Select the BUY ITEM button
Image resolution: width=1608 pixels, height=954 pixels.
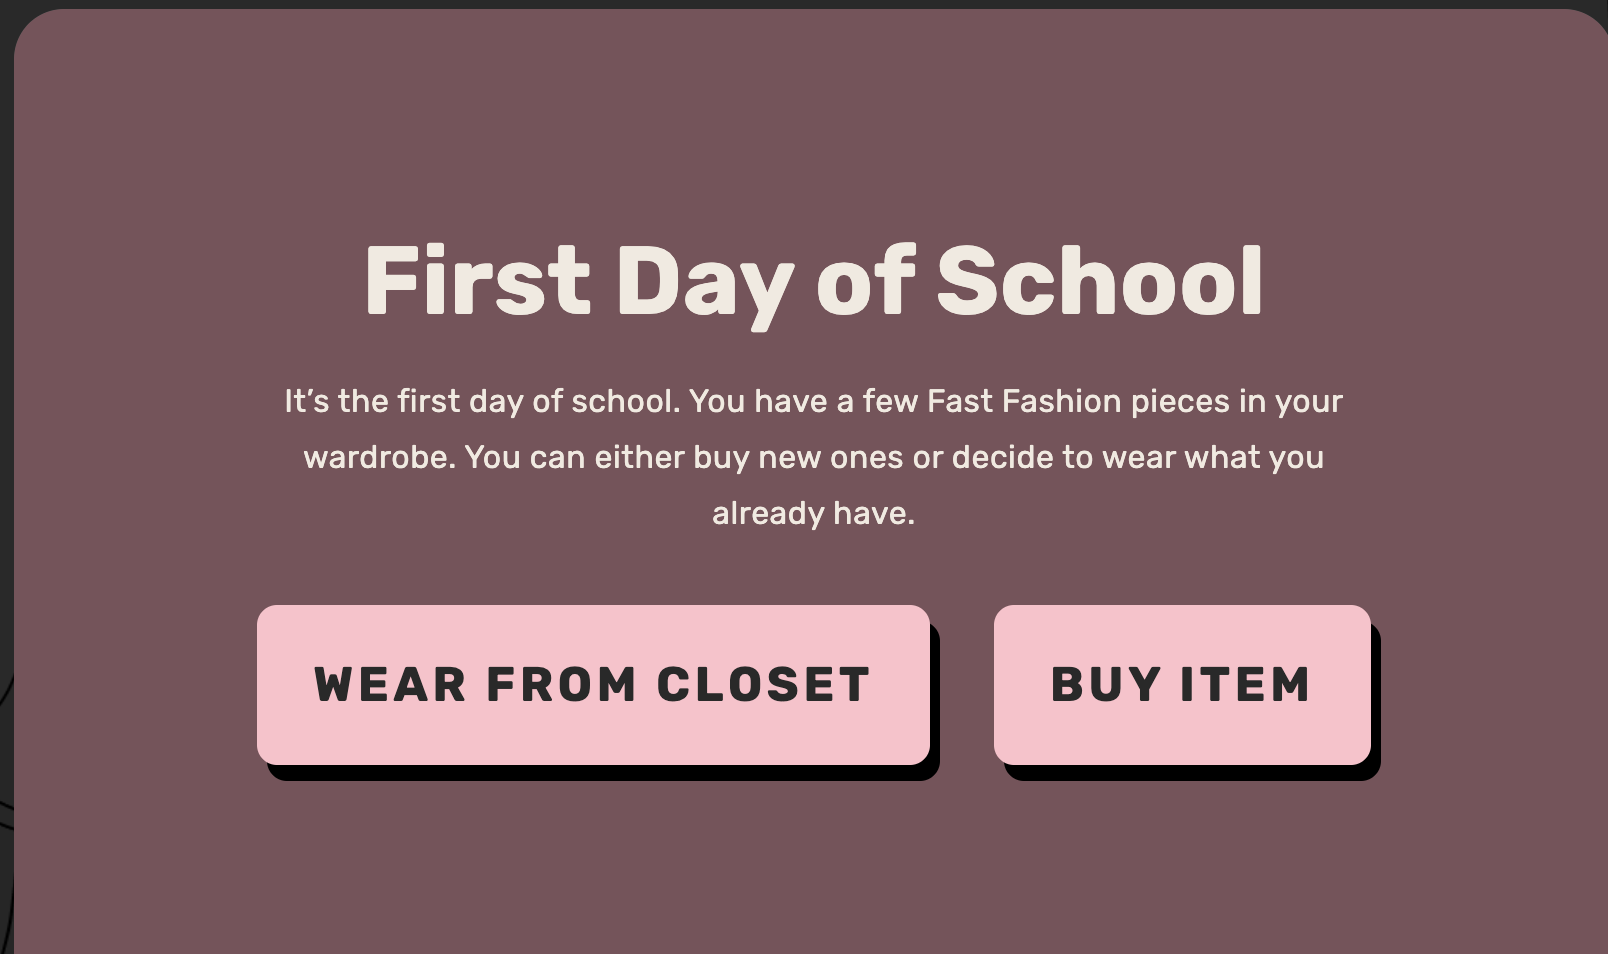pyautogui.click(x=1182, y=685)
